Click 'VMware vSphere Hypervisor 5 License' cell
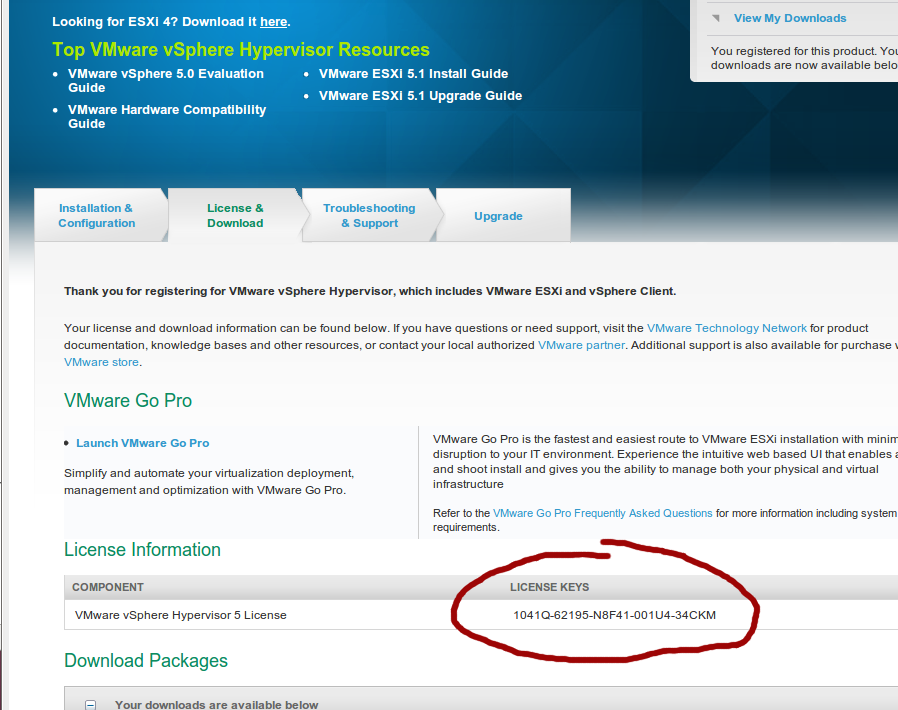 coord(180,615)
